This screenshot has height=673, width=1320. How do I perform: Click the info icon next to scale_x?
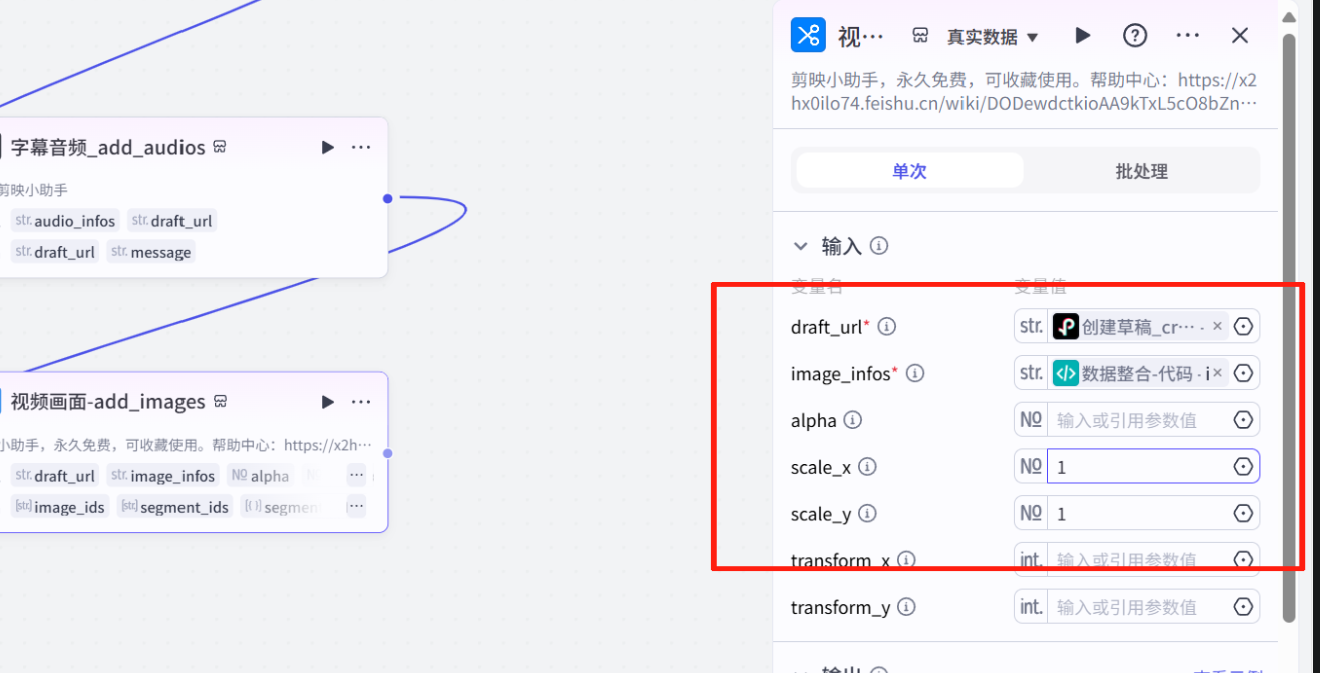coord(868,467)
